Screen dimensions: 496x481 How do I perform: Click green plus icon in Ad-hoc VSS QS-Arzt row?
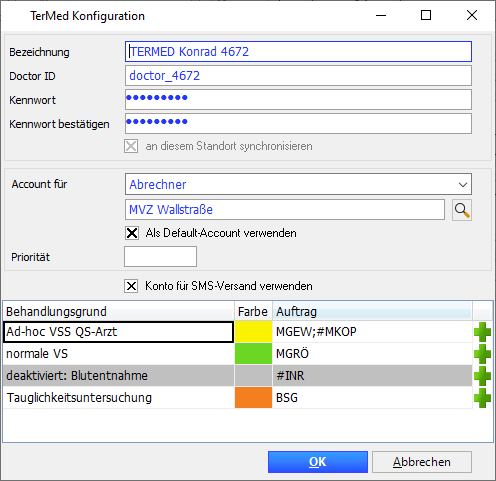click(x=482, y=332)
